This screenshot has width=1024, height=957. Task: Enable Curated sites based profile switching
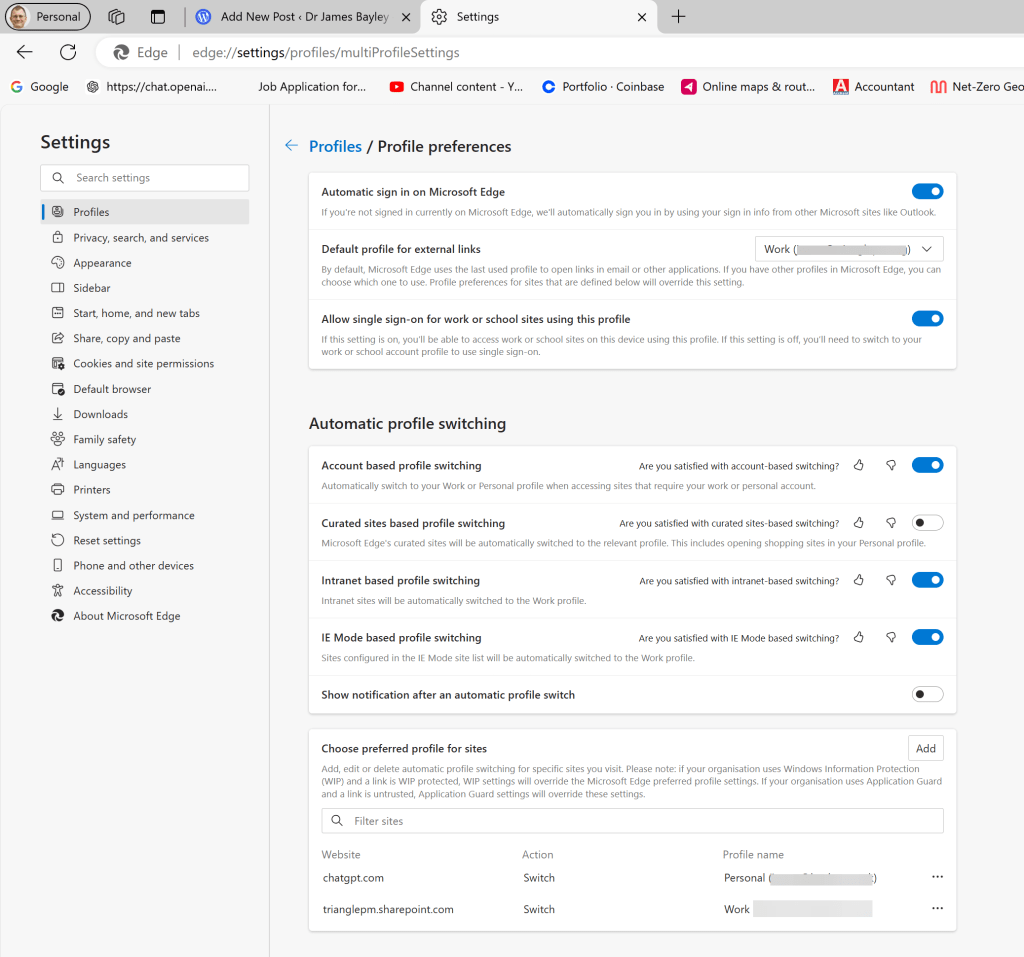(x=927, y=523)
